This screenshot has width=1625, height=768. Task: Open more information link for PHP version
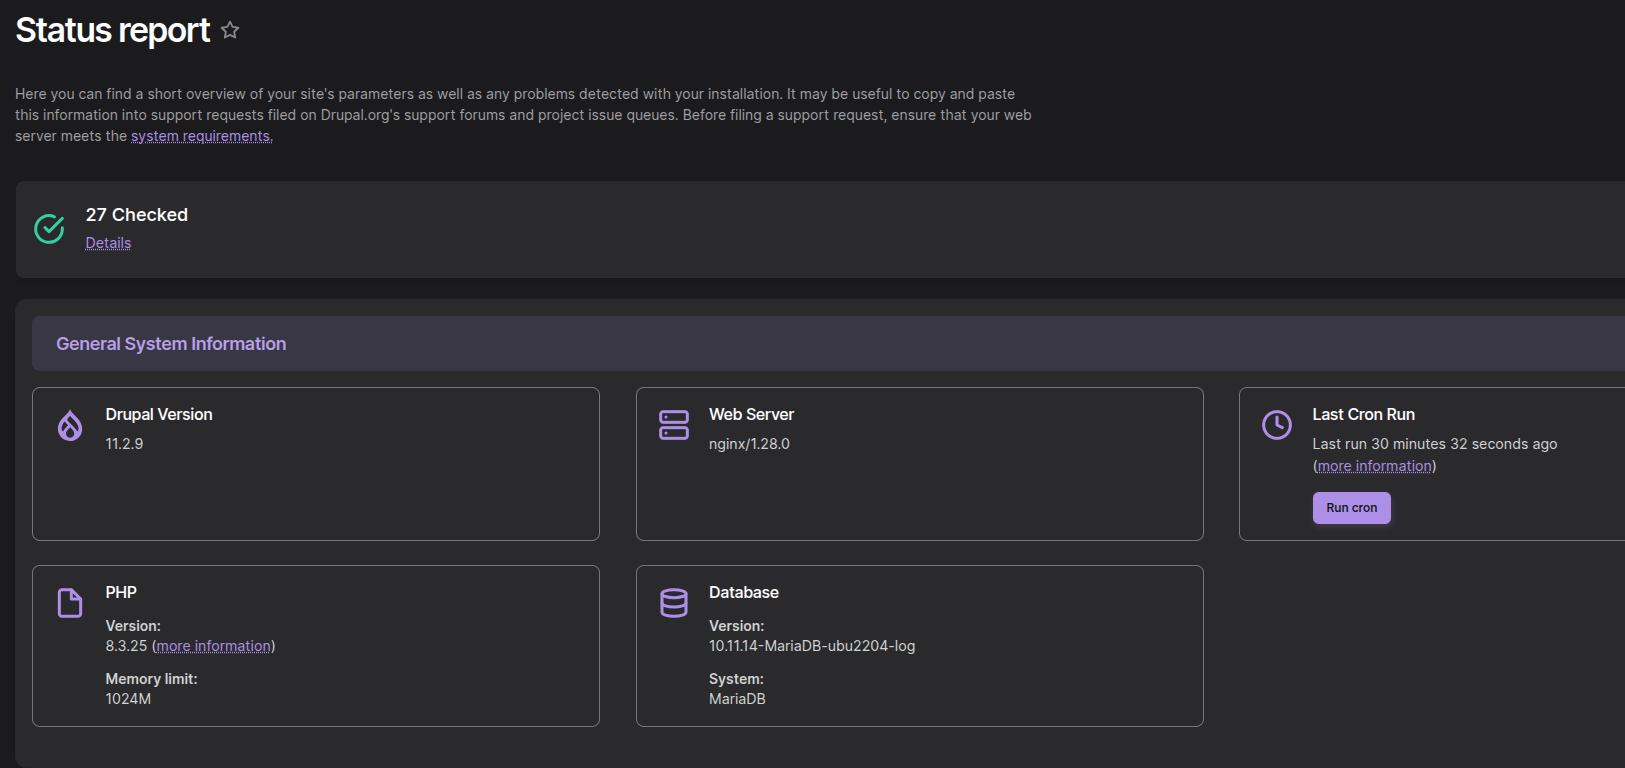pos(213,646)
